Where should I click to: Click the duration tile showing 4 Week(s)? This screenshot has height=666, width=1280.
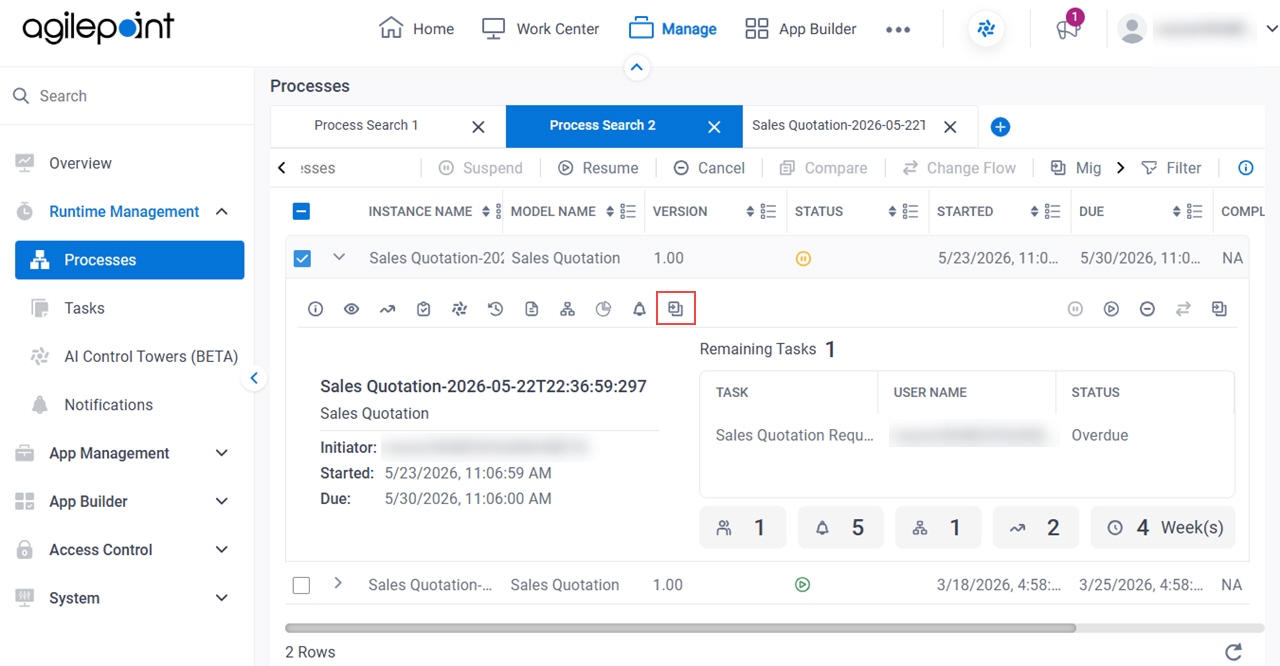pyautogui.click(x=1163, y=527)
